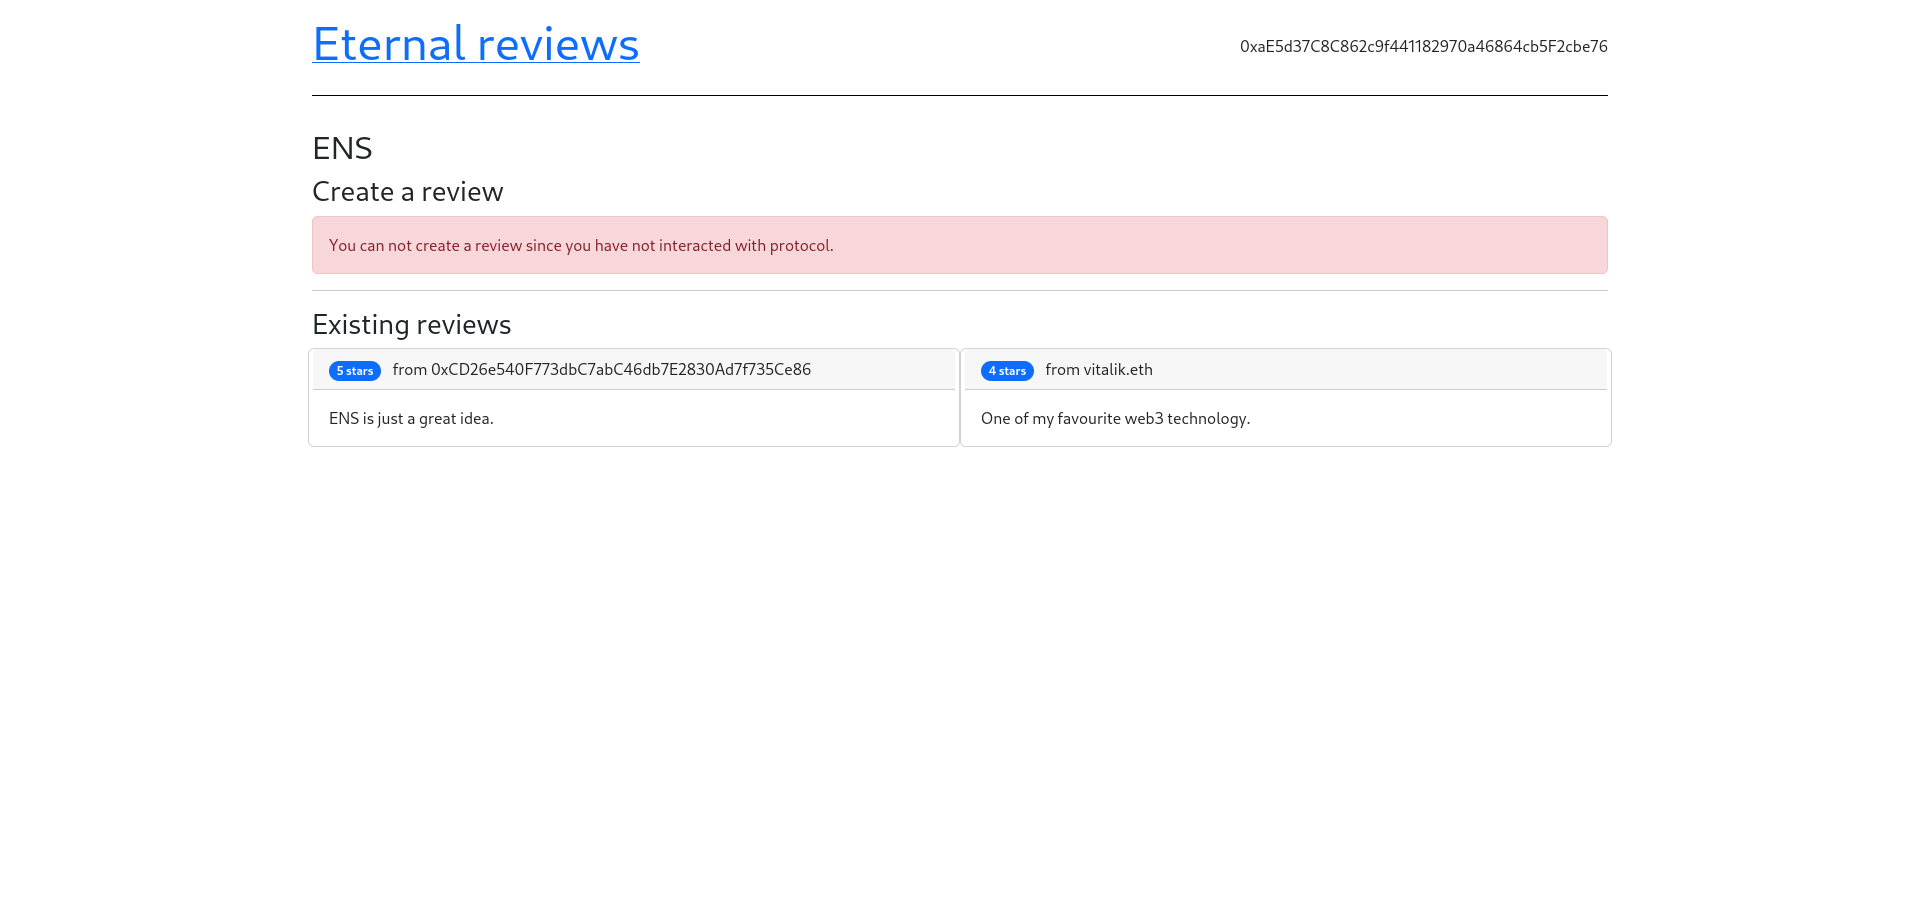
Task: Click the wallet address 0xaE5d37C8...cbe76 in the header
Action: [x=1423, y=46]
